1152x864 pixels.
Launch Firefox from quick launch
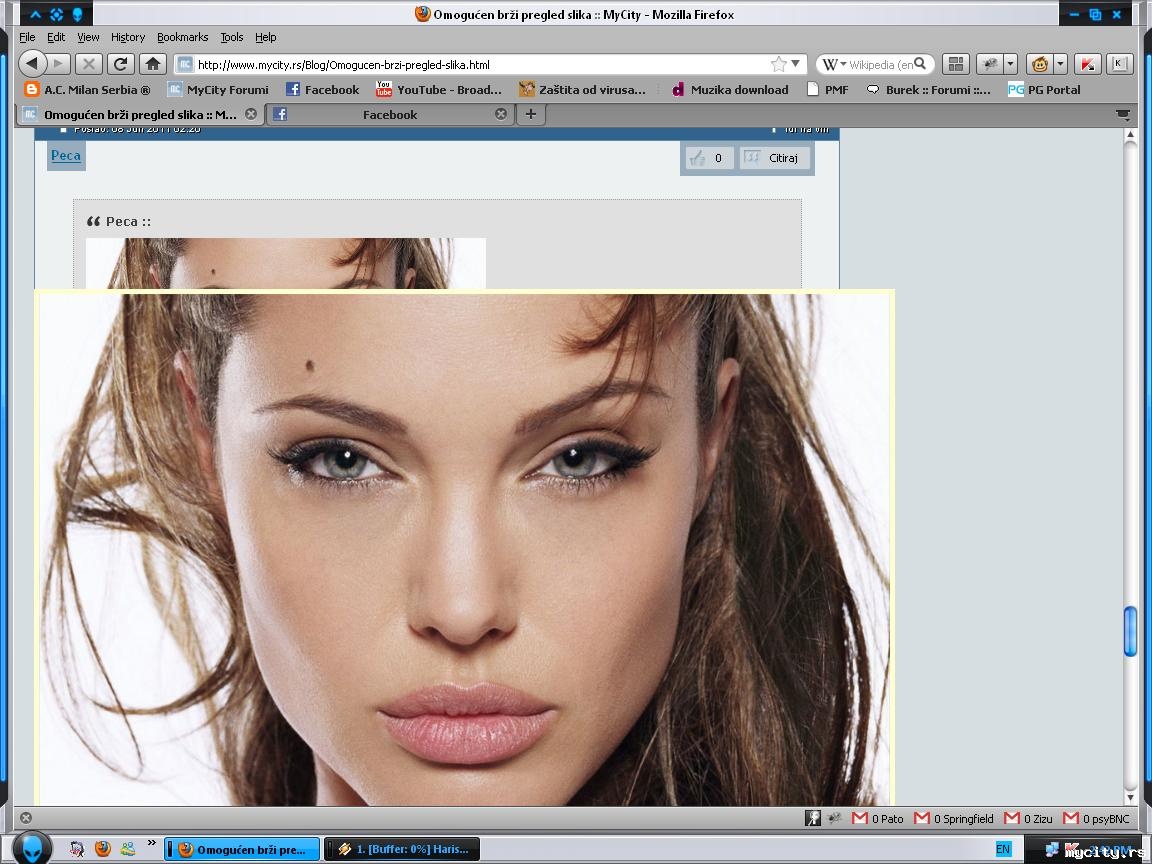[102, 849]
